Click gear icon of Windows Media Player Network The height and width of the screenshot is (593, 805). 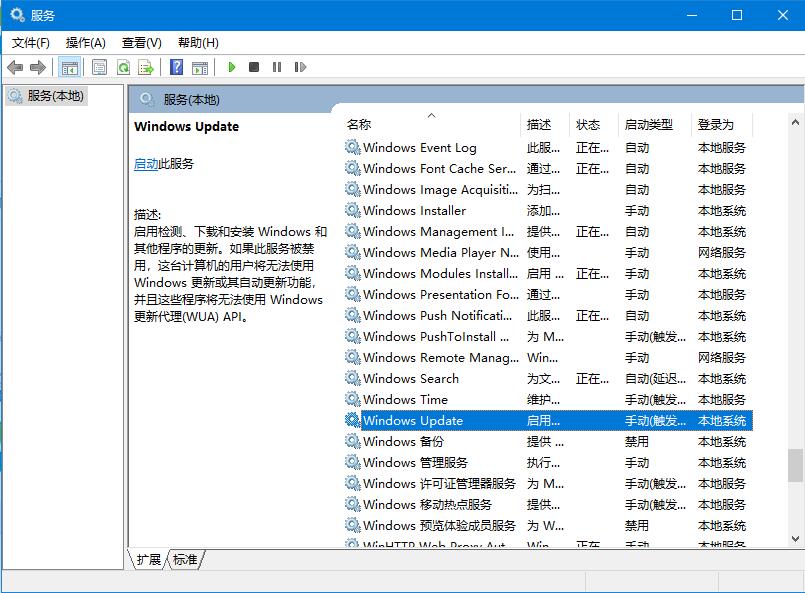click(352, 253)
